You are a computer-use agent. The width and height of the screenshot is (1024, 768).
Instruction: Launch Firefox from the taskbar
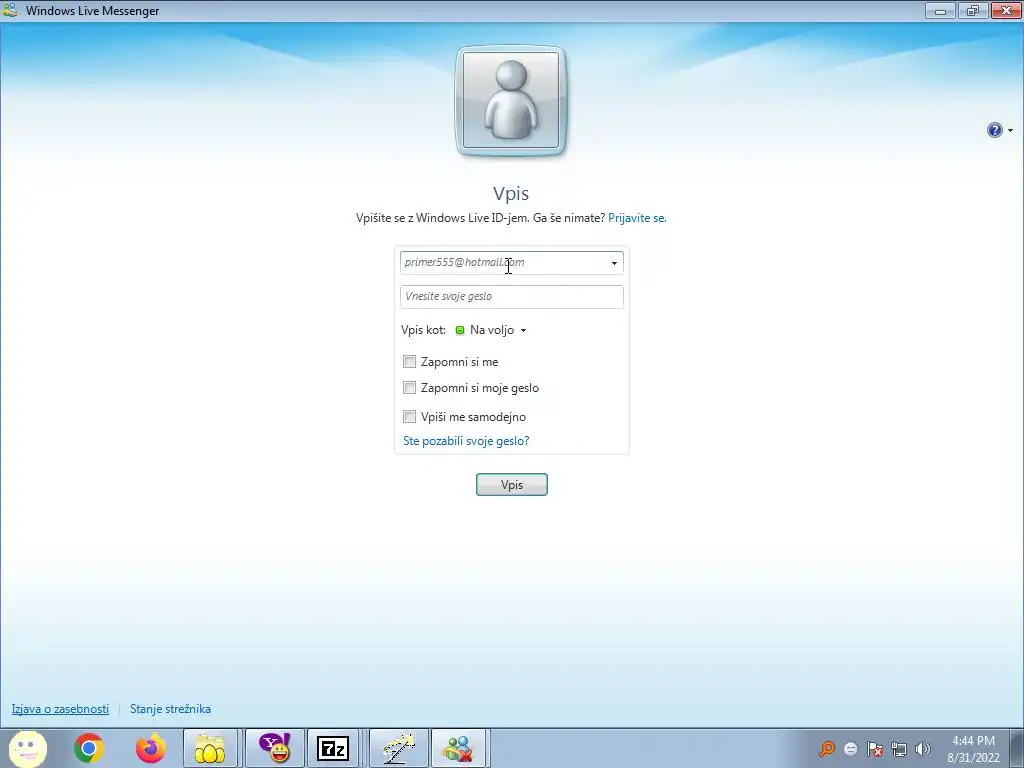coord(151,748)
